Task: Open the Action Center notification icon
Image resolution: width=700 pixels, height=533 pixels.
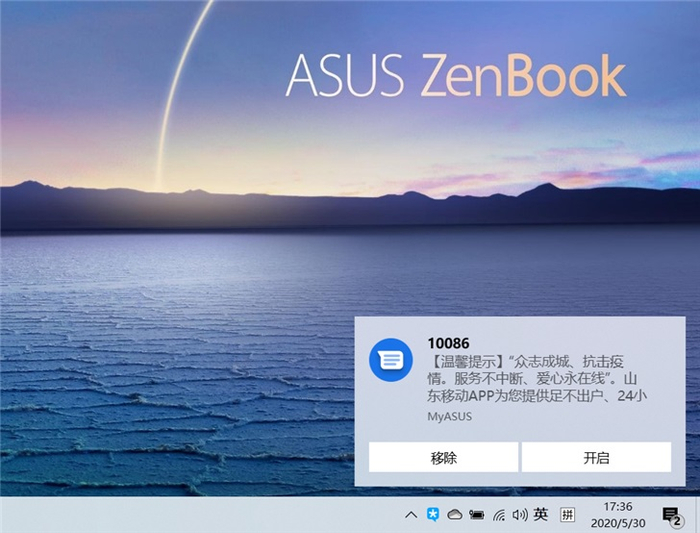Action: pos(671,516)
